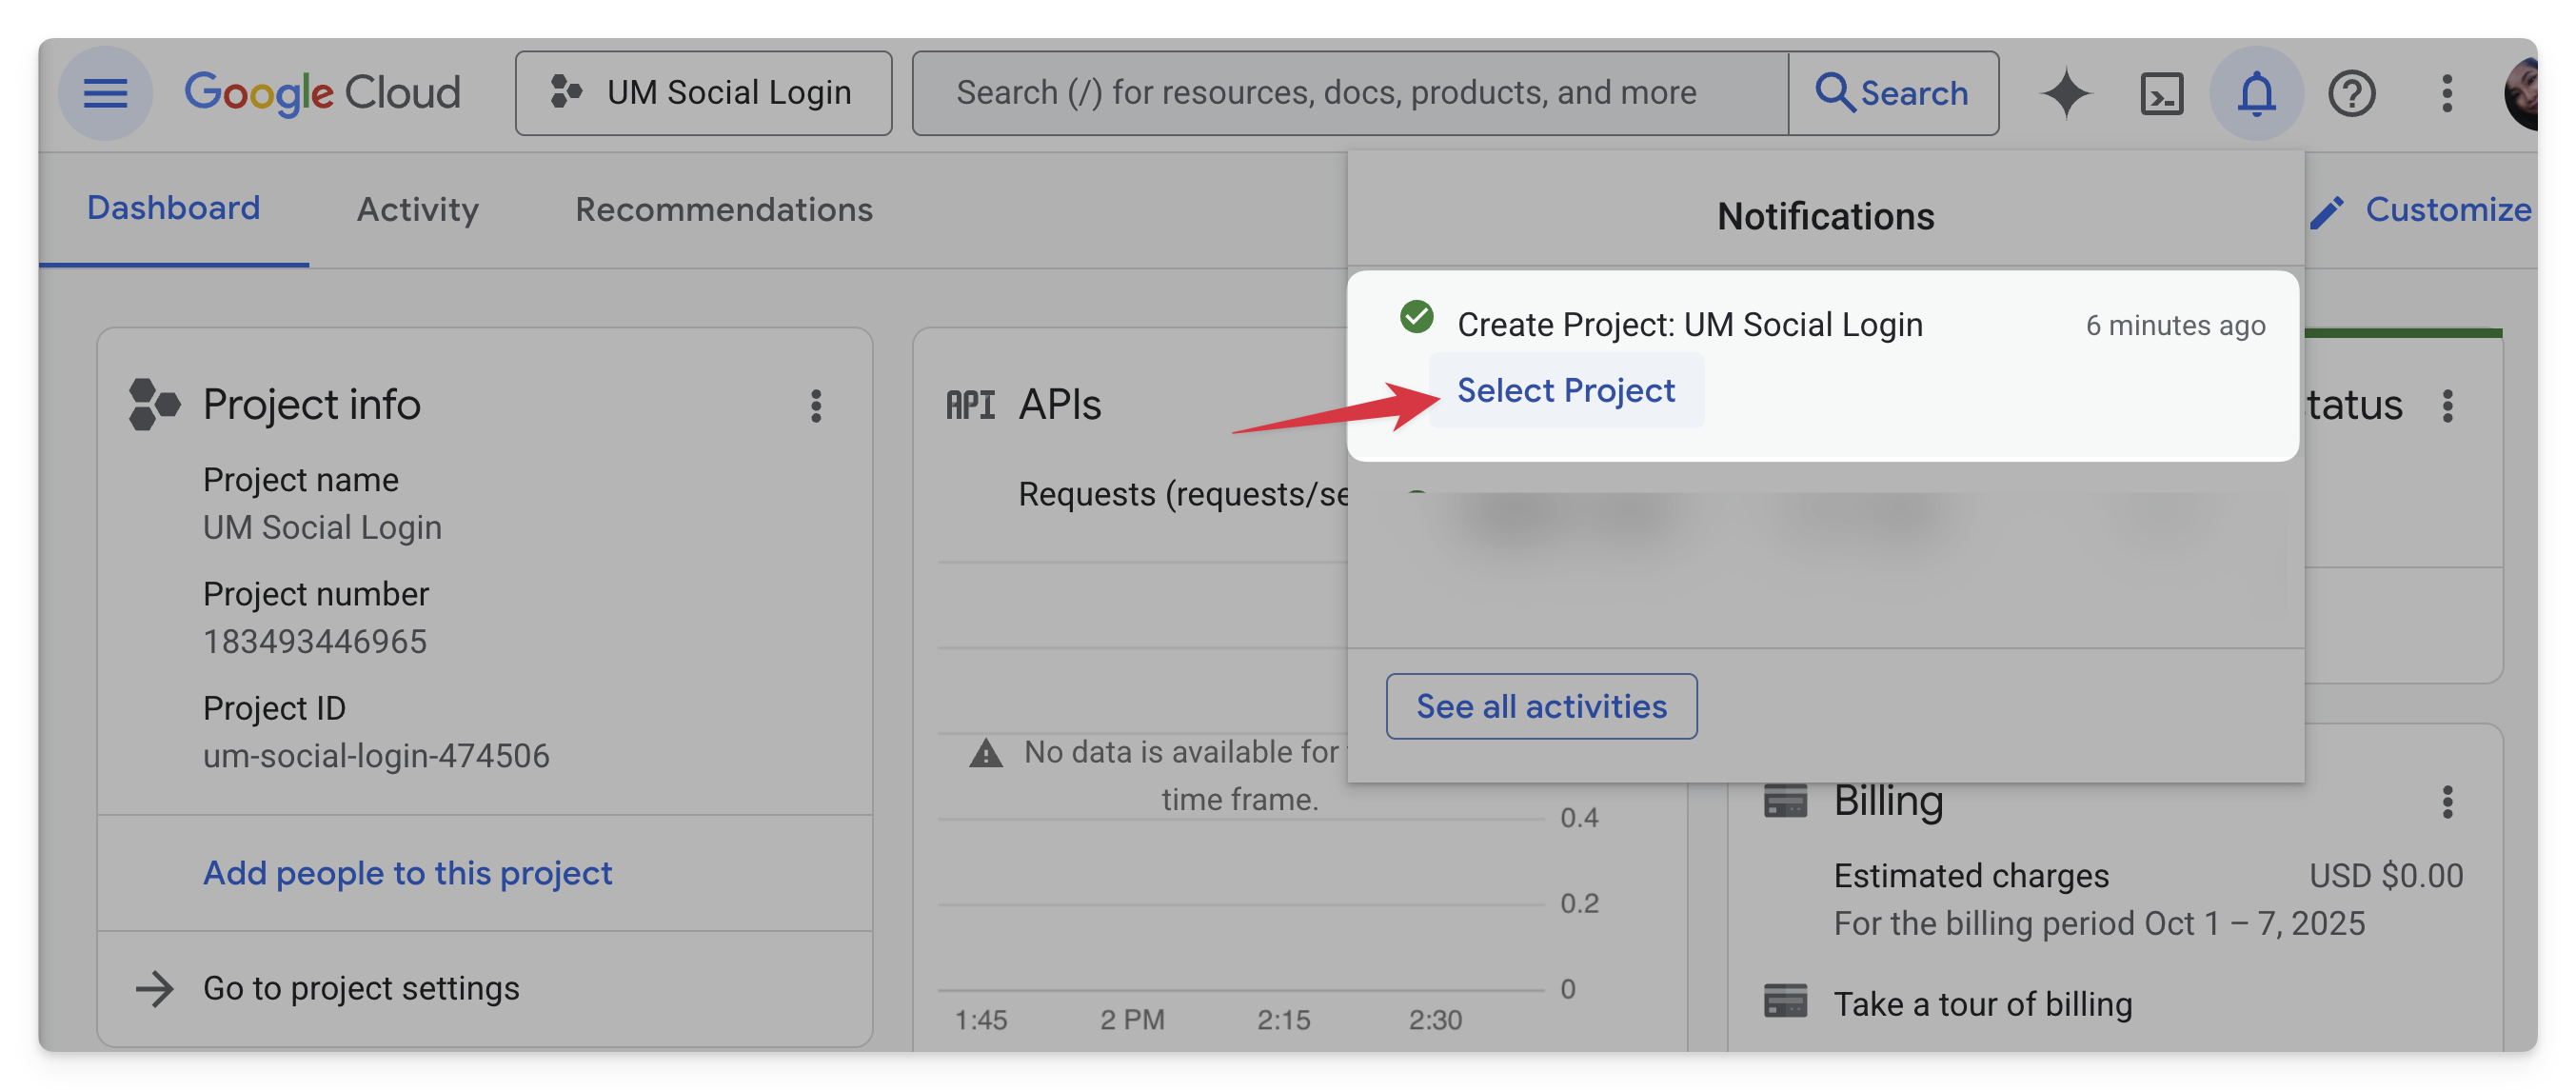Switch to the Recommendations tab
This screenshot has height=1090, width=2576.
pyautogui.click(x=723, y=209)
